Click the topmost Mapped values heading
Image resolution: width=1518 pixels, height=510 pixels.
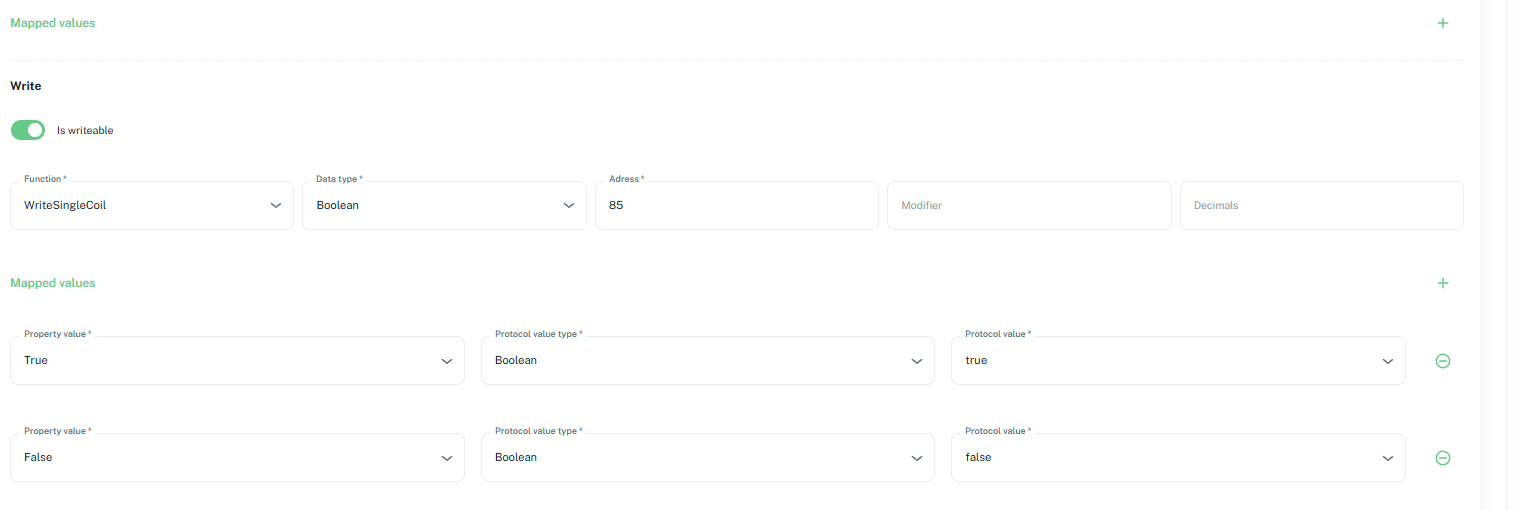(53, 23)
